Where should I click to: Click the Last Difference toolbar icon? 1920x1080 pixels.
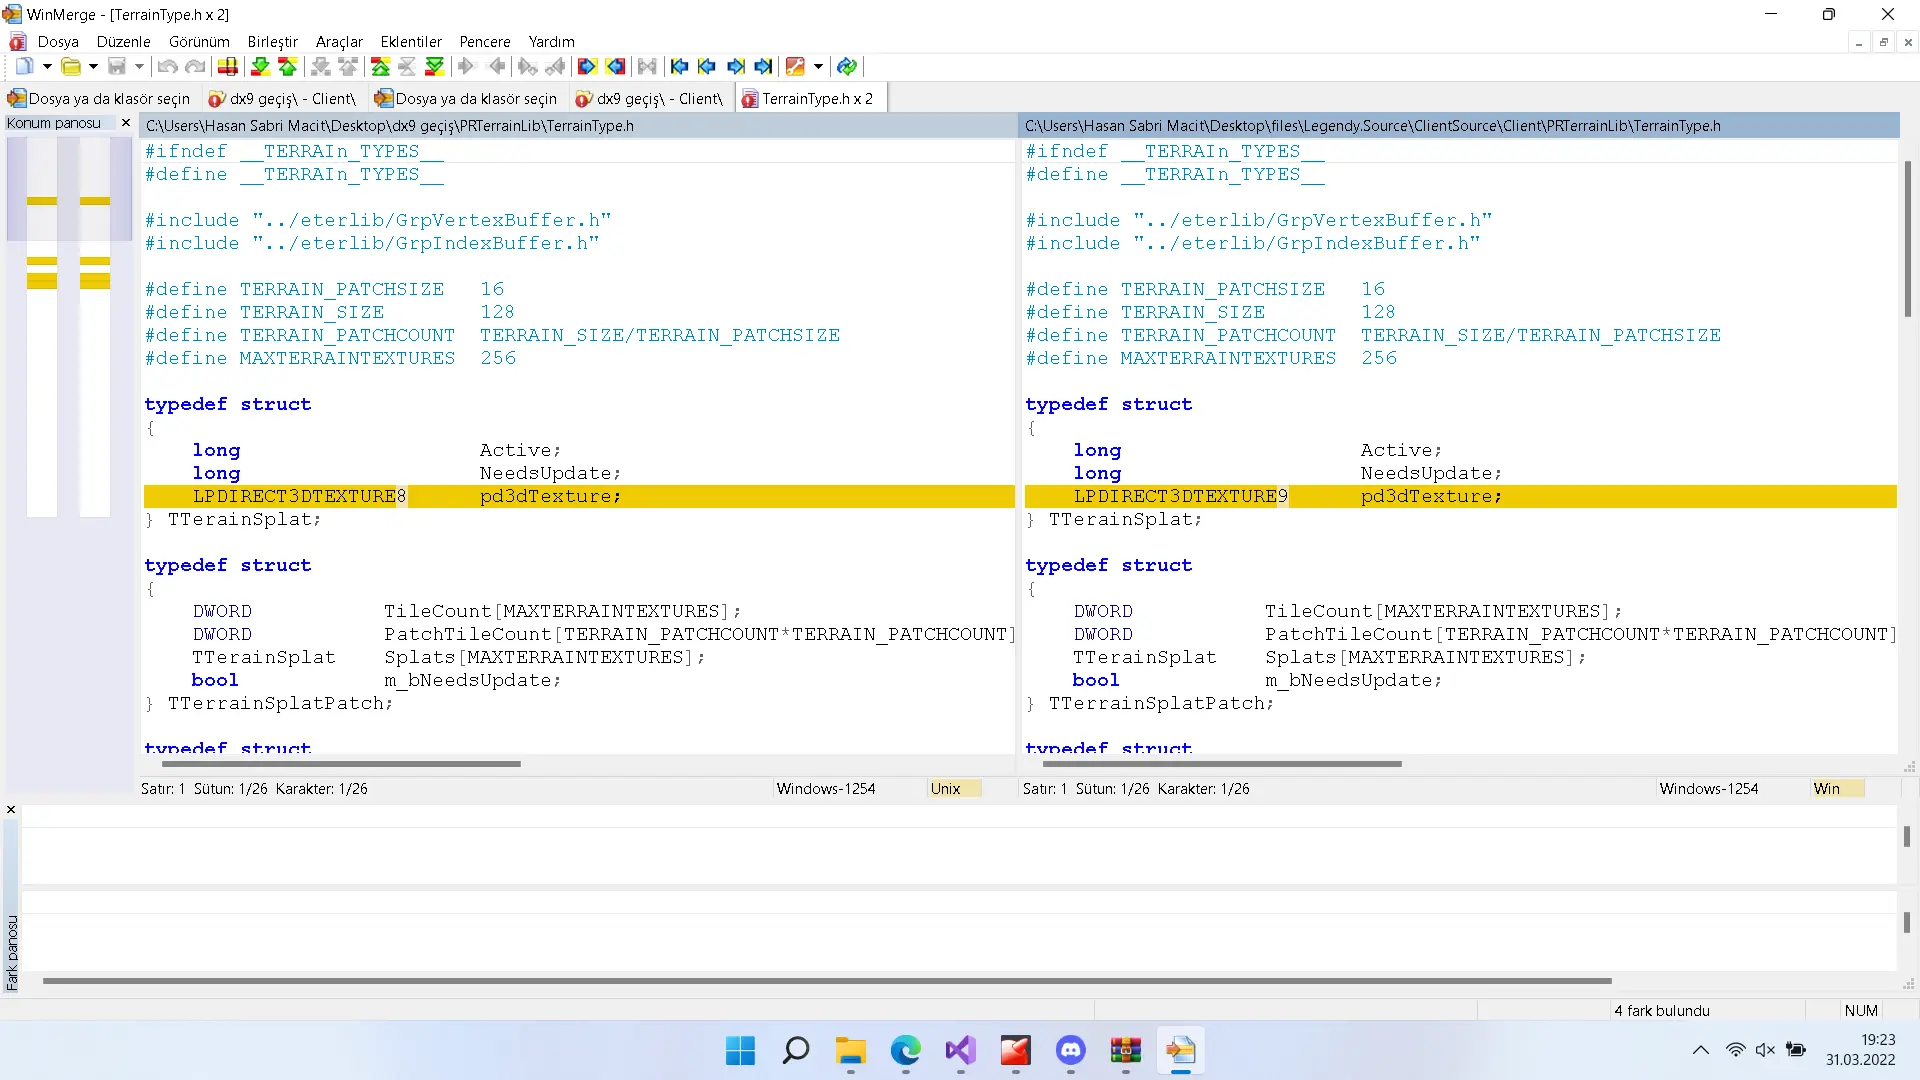(x=434, y=67)
